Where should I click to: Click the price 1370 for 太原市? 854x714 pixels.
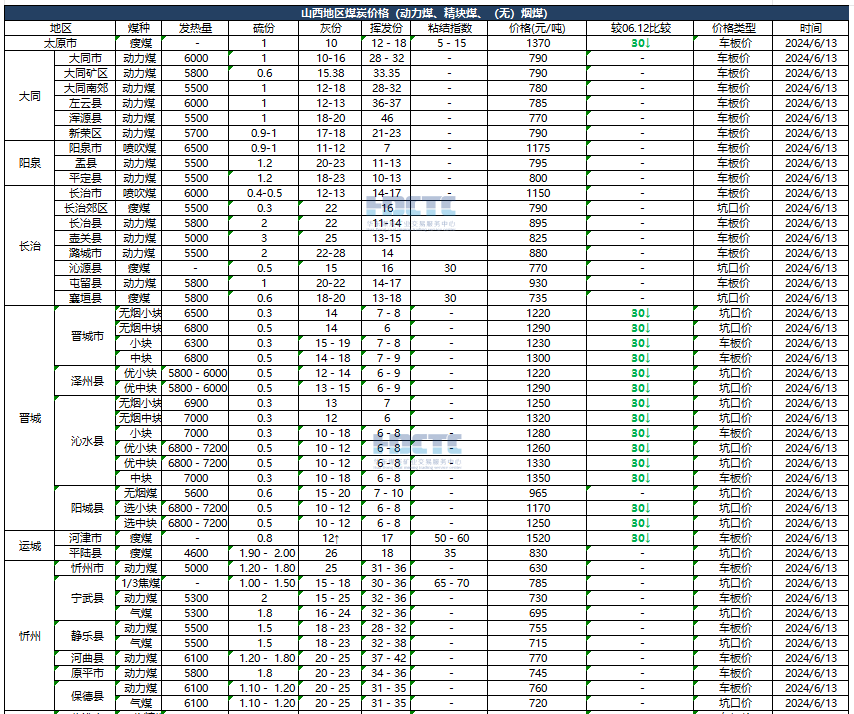click(x=538, y=44)
